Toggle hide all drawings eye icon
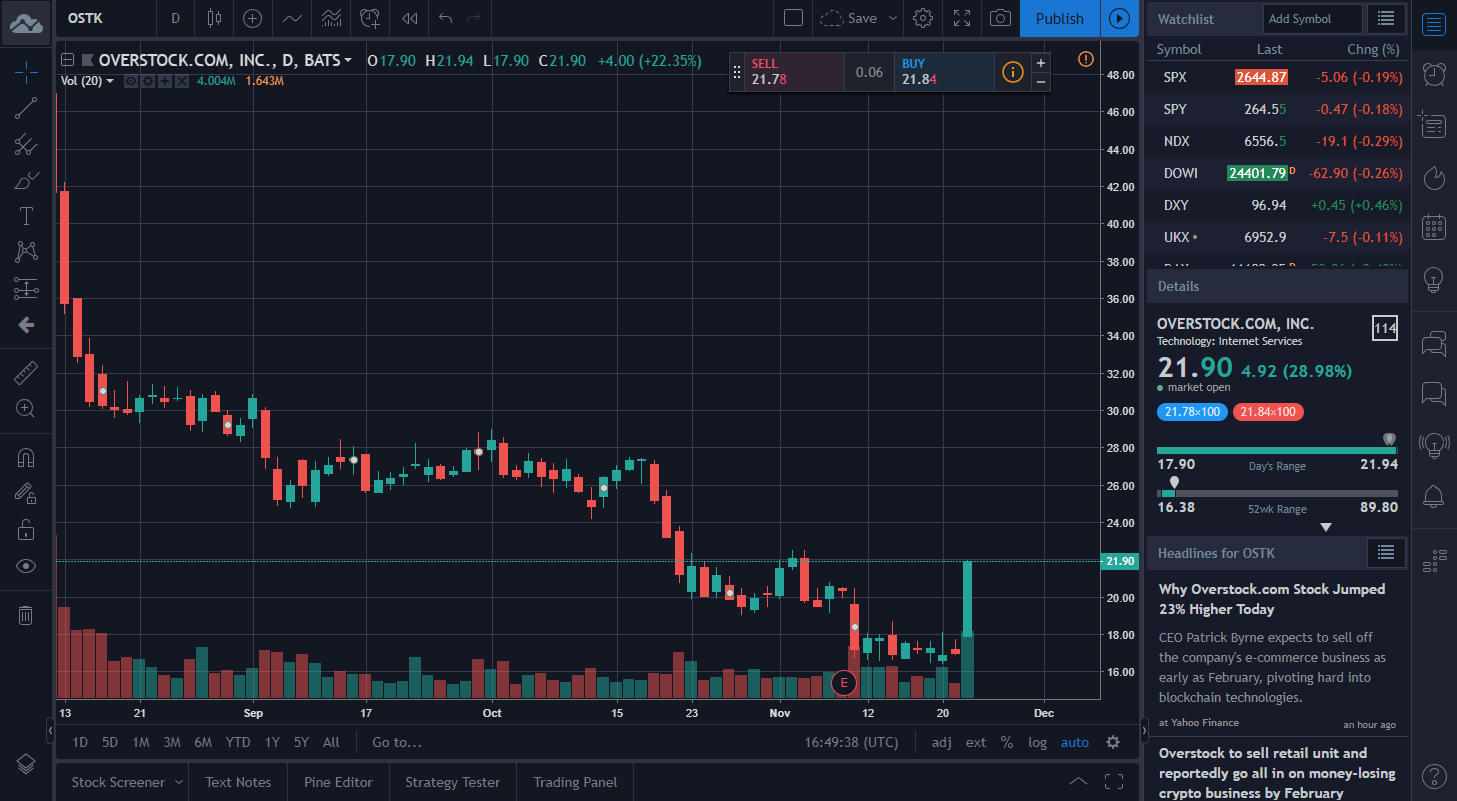 pos(26,566)
